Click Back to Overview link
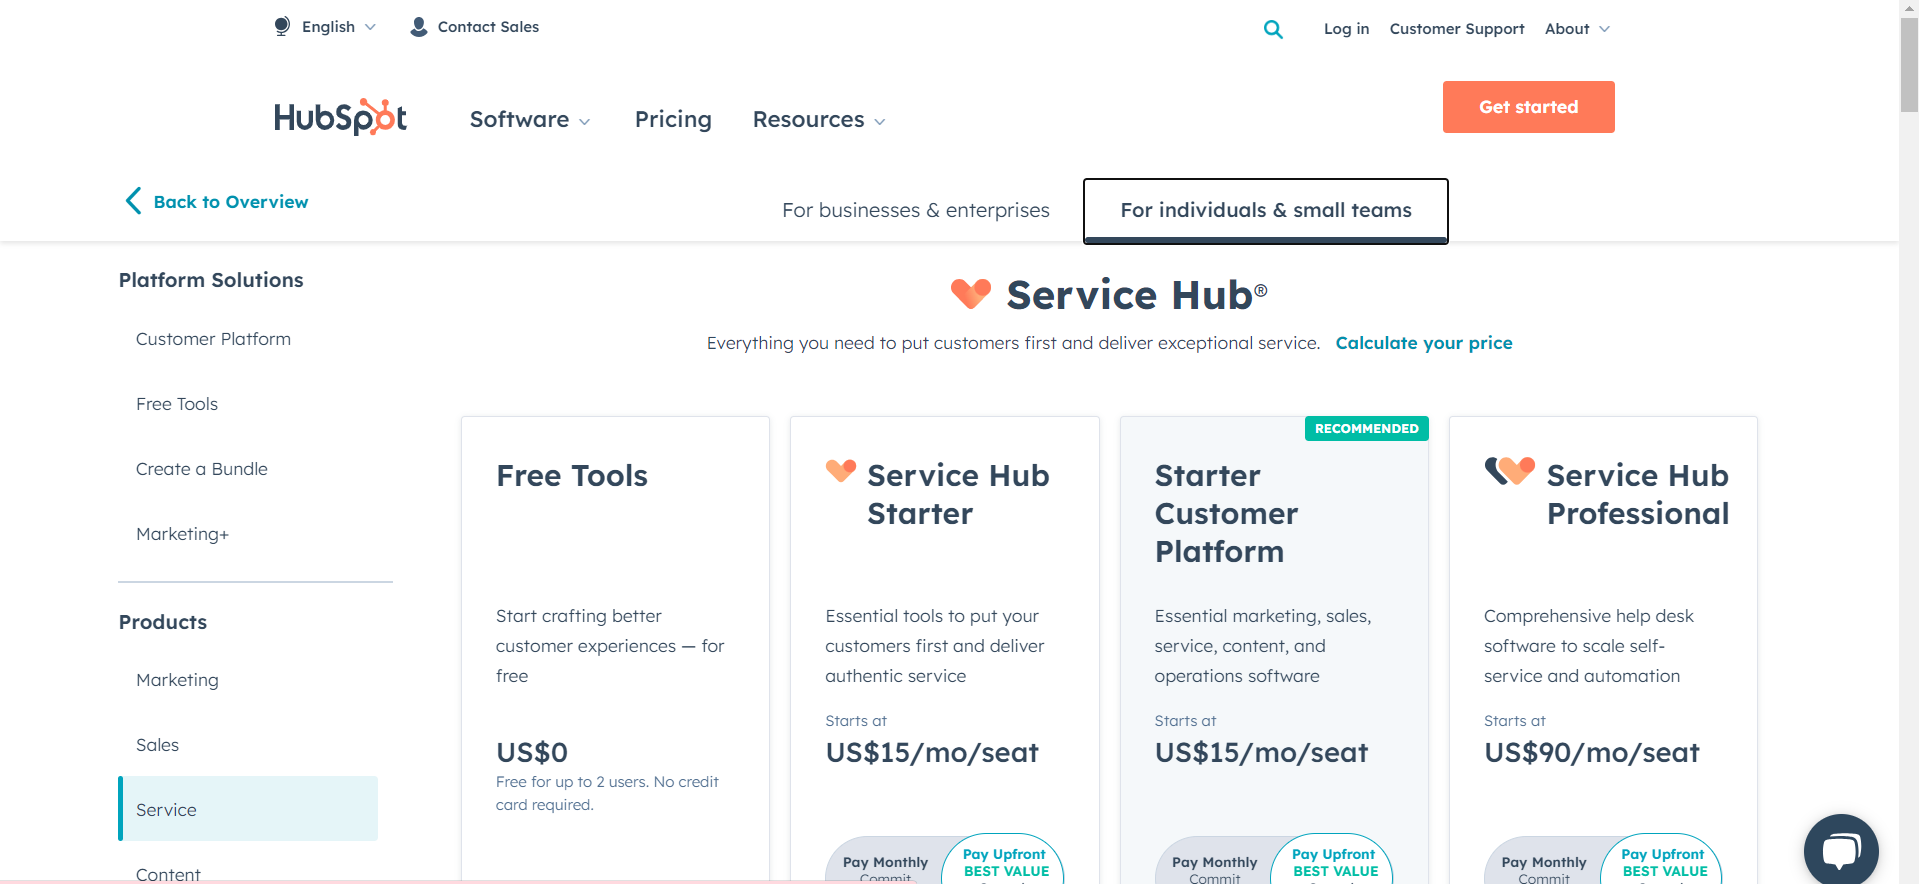The height and width of the screenshot is (884, 1919). click(231, 202)
